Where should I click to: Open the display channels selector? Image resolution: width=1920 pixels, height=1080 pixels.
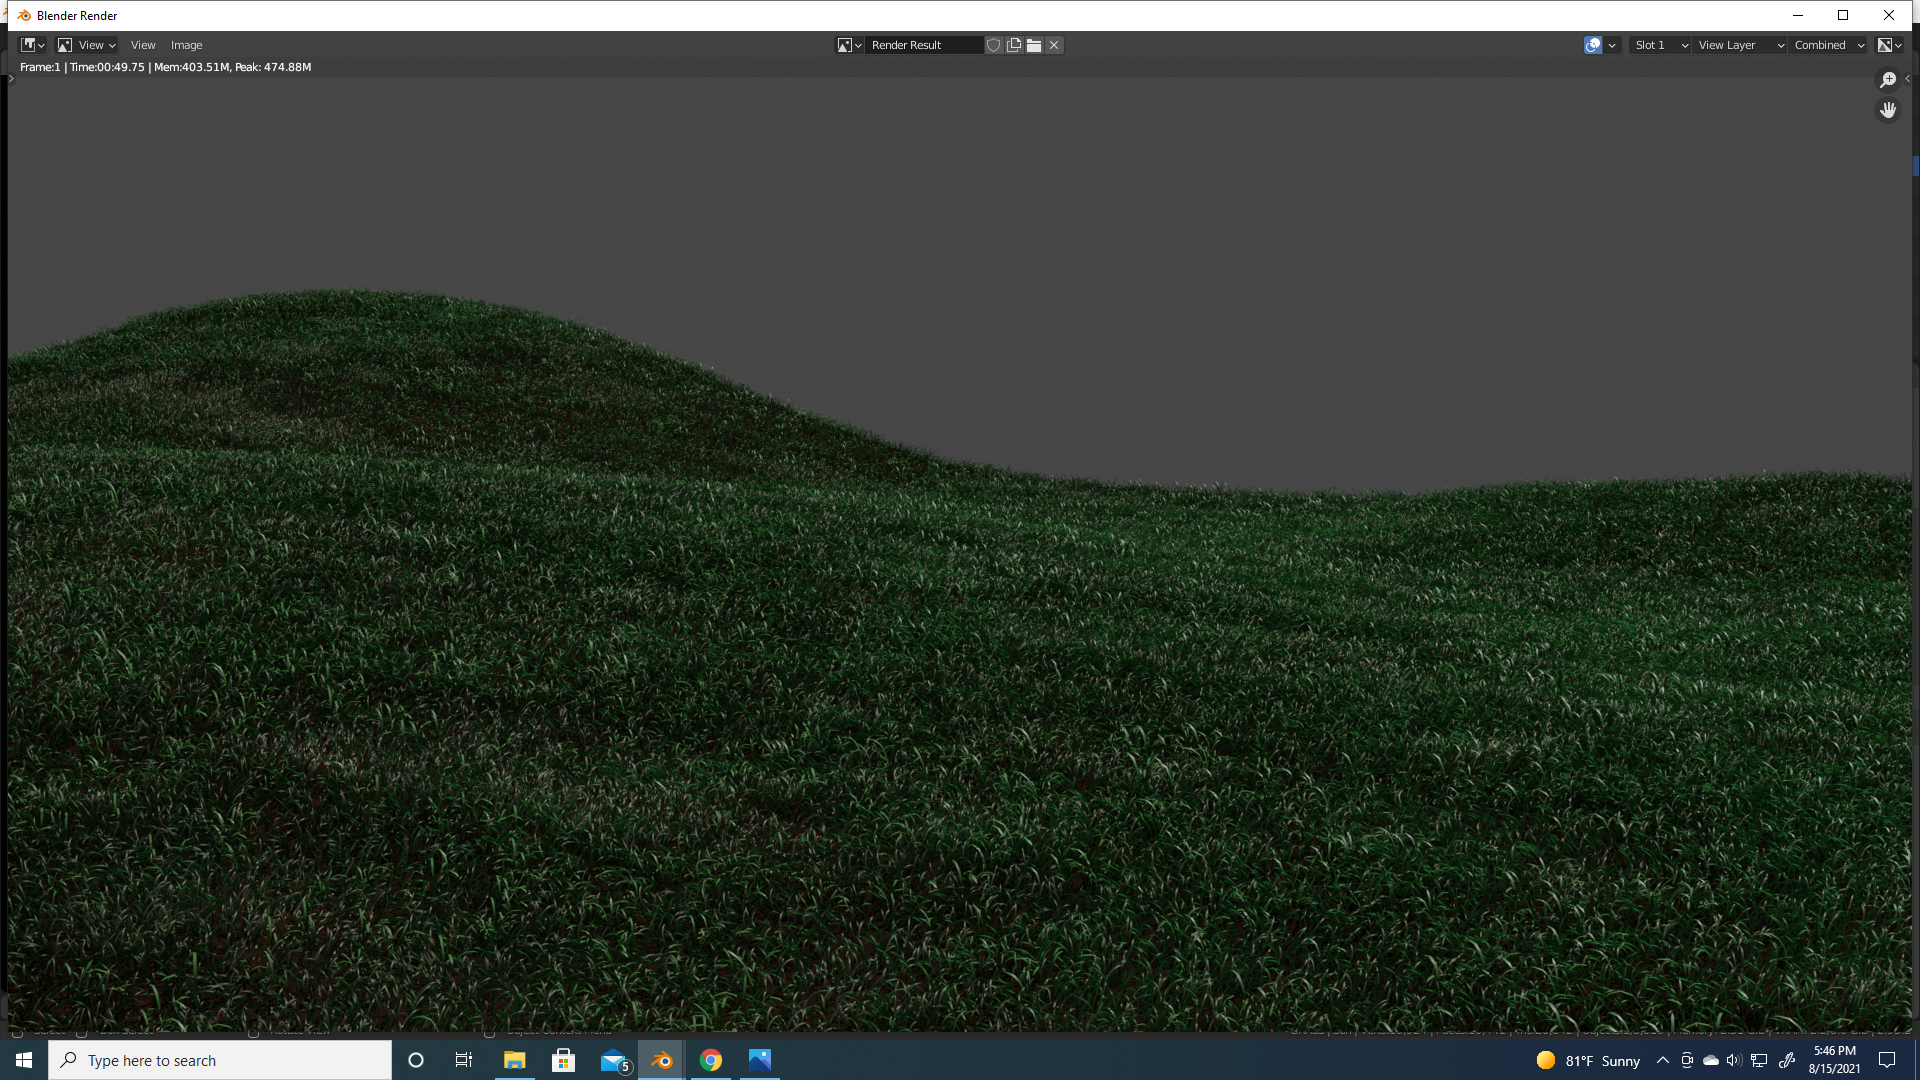pyautogui.click(x=1889, y=45)
